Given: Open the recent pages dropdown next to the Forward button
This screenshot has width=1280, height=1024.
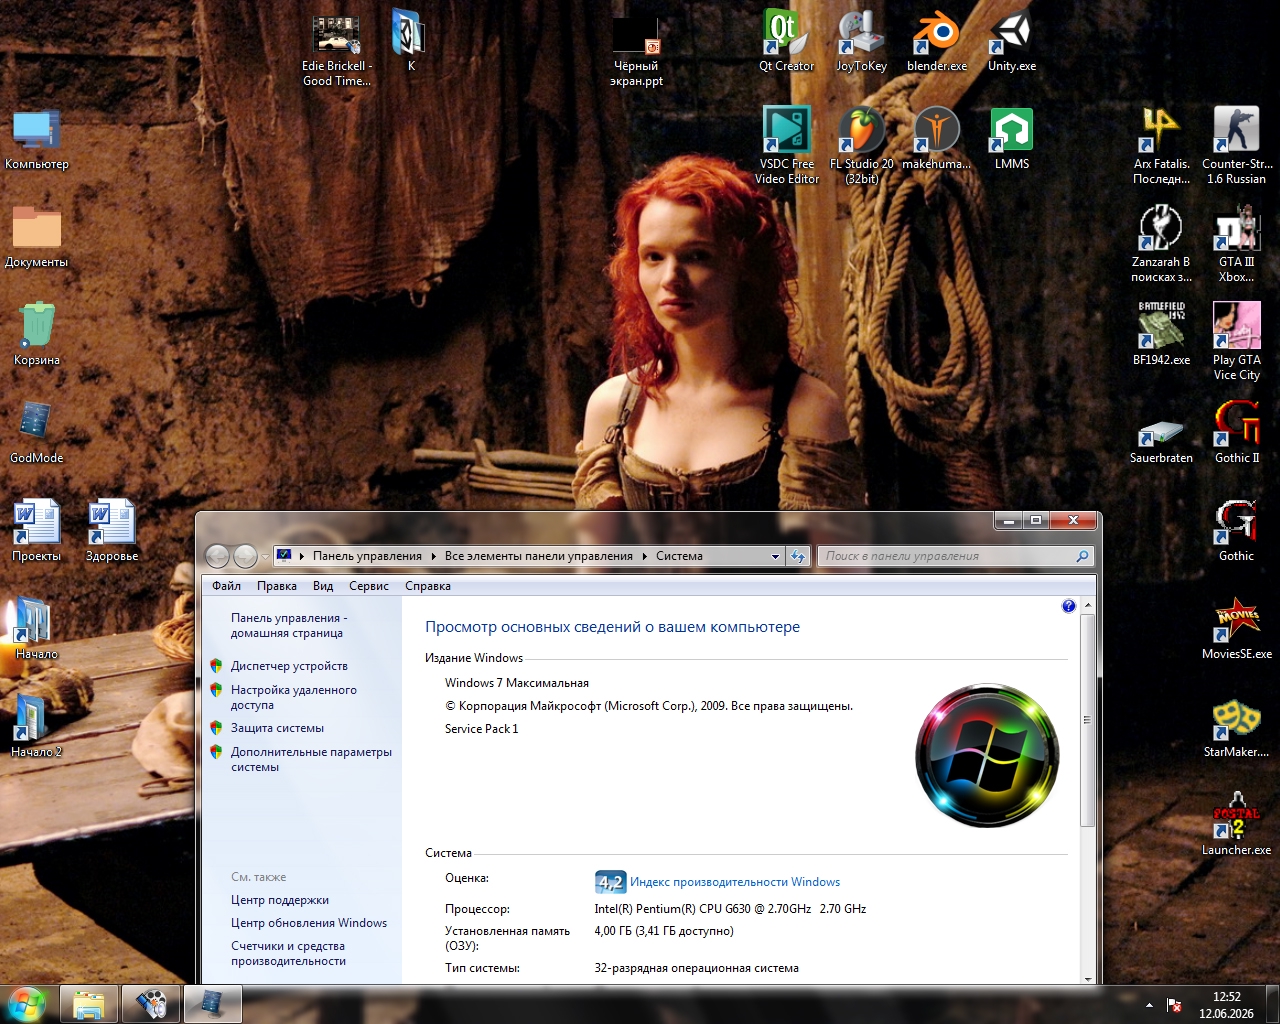Looking at the screenshot, I should click(265, 557).
